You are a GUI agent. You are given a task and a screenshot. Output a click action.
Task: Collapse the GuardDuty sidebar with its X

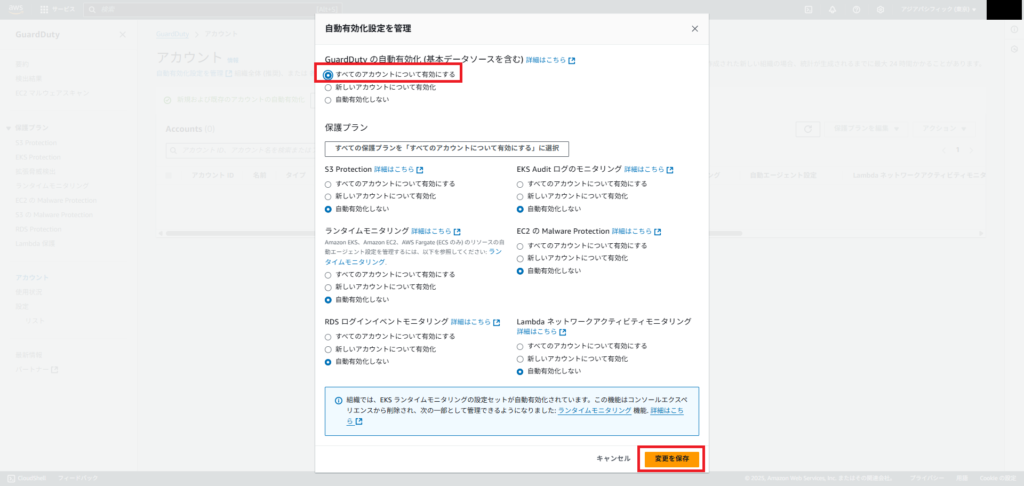click(x=123, y=35)
